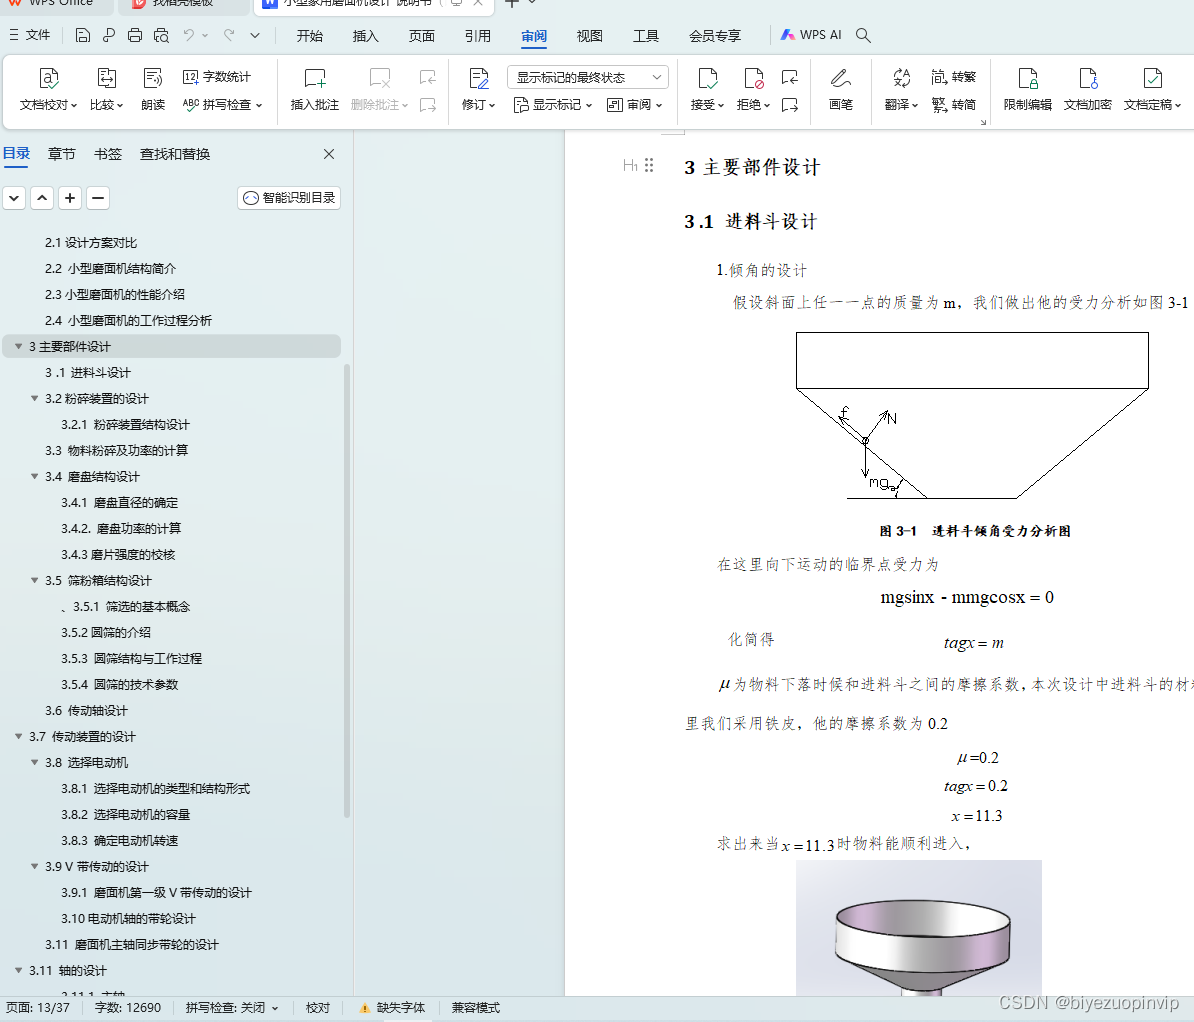The image size is (1194, 1022).
Task: Collapse the 3 主要部件设计 tree node
Action: point(18,347)
